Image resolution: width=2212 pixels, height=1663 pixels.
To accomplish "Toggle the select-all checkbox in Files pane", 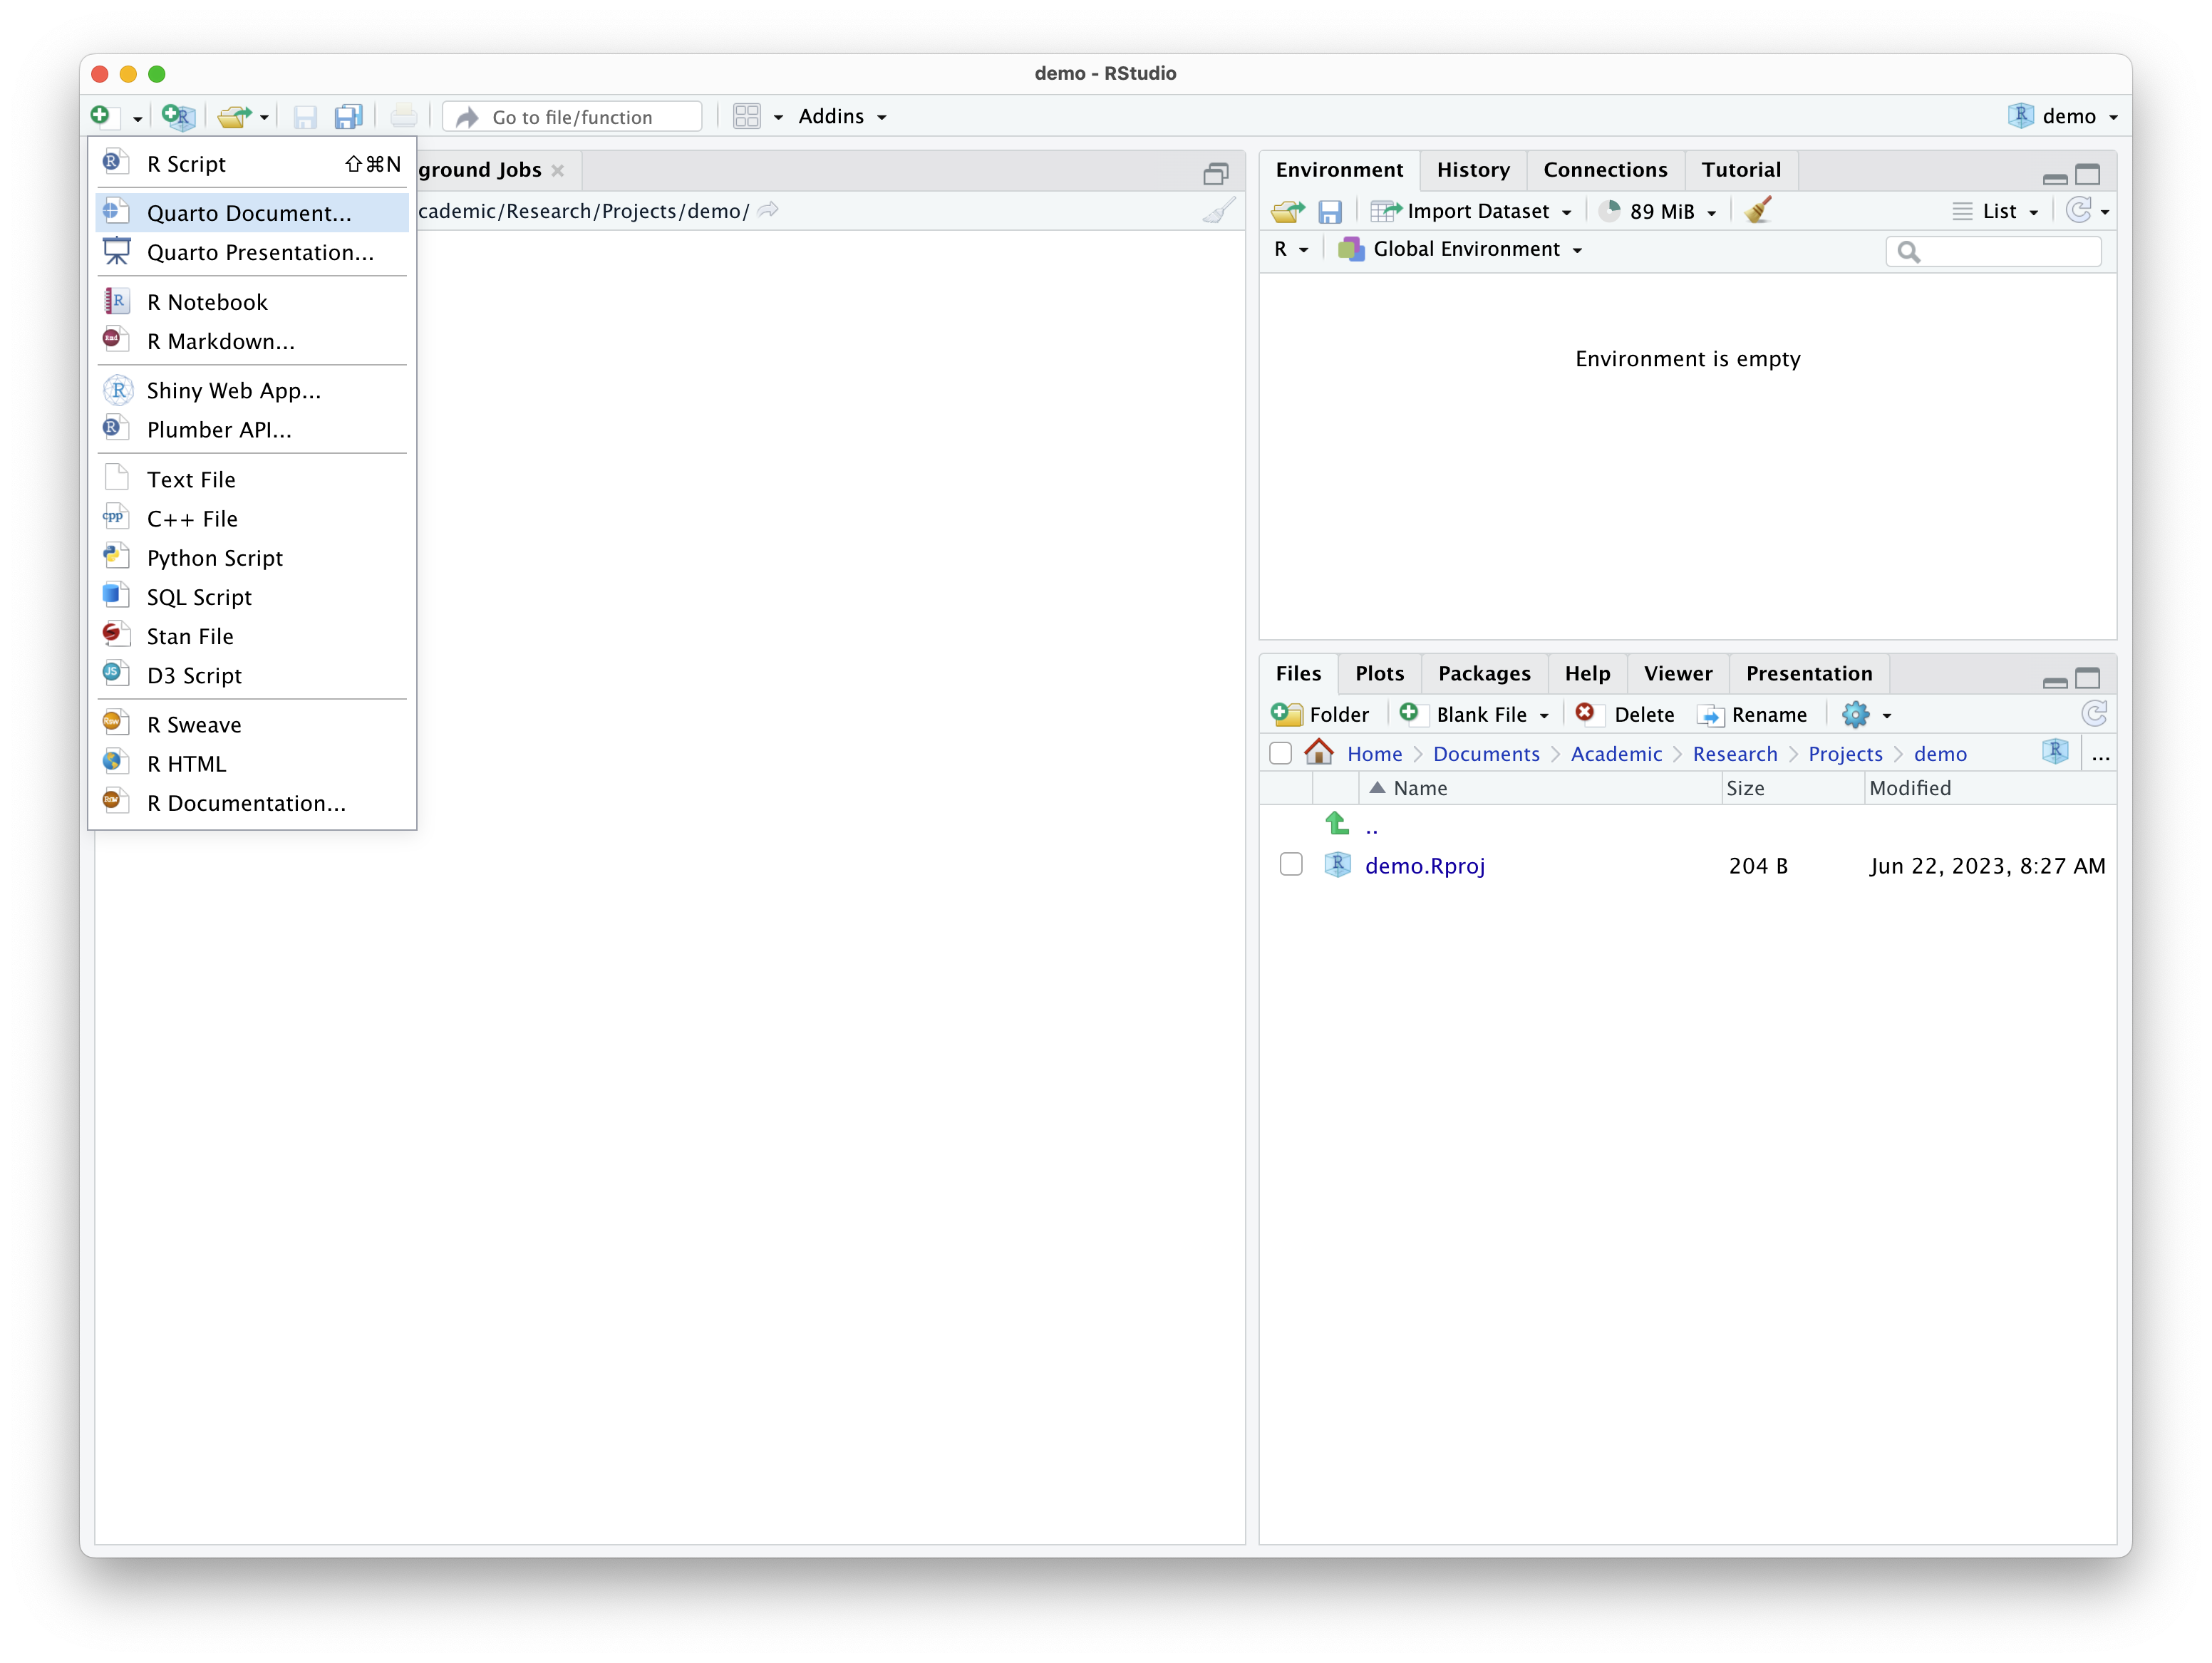I will [1281, 753].
